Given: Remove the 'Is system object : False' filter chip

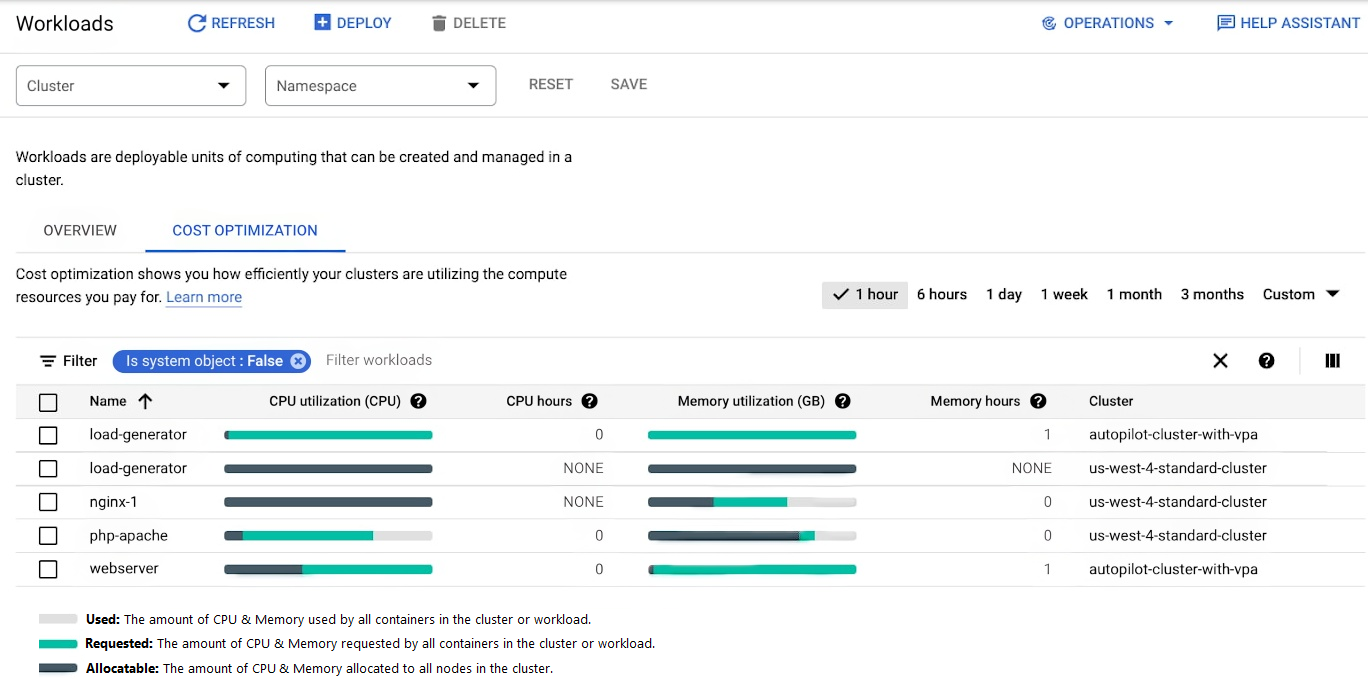Looking at the screenshot, I should [x=298, y=361].
